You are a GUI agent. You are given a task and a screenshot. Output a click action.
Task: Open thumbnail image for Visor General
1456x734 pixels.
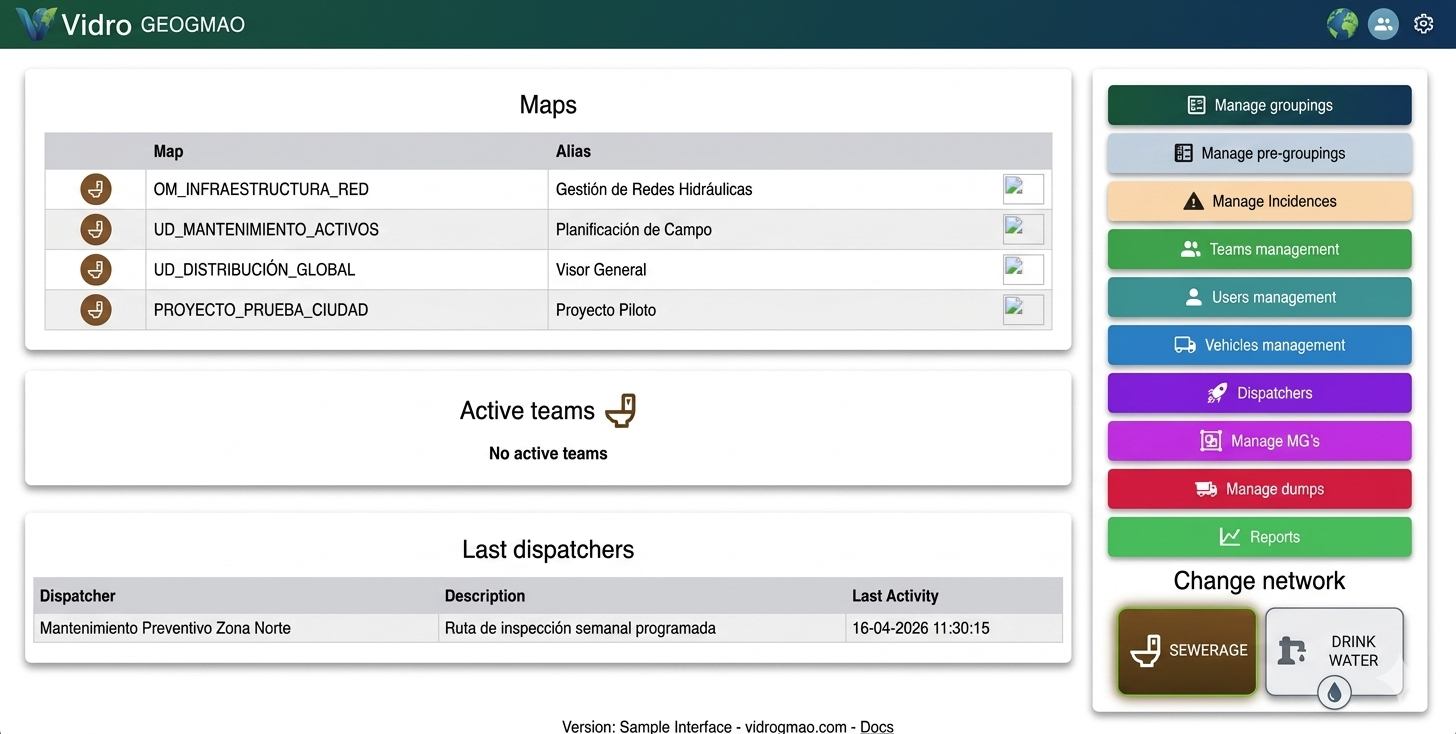click(x=1023, y=269)
